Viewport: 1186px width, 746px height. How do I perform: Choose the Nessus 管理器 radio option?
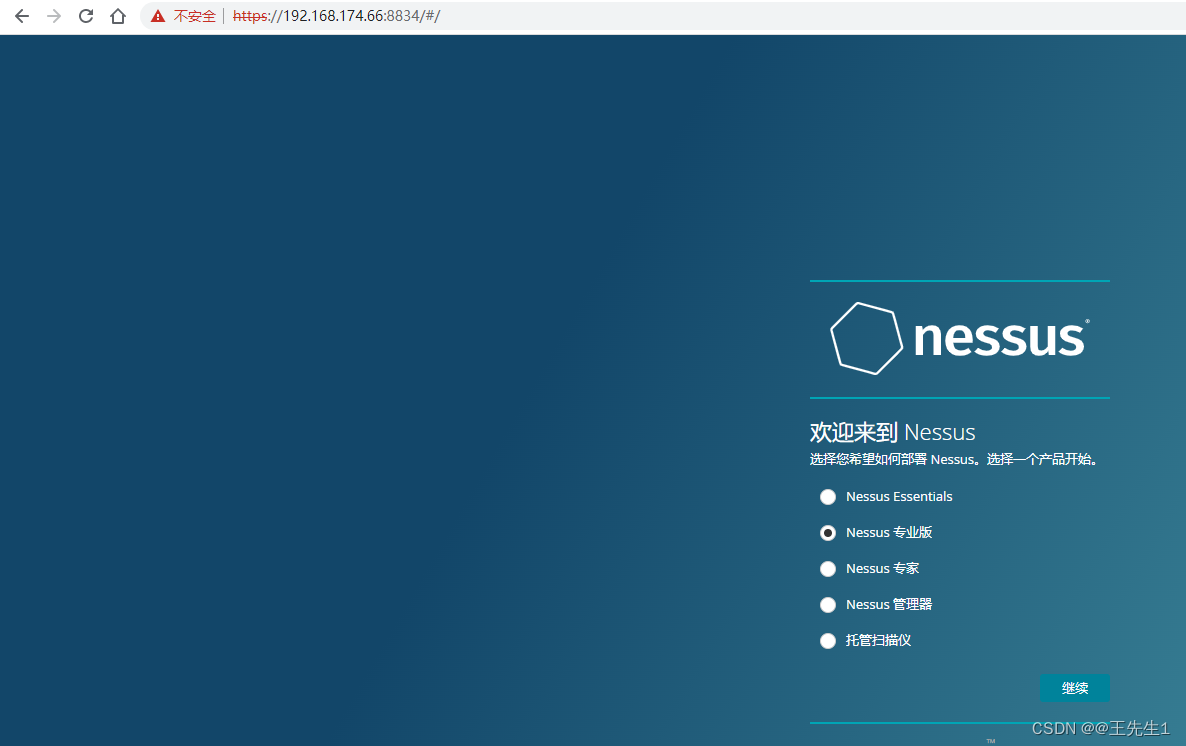click(828, 605)
